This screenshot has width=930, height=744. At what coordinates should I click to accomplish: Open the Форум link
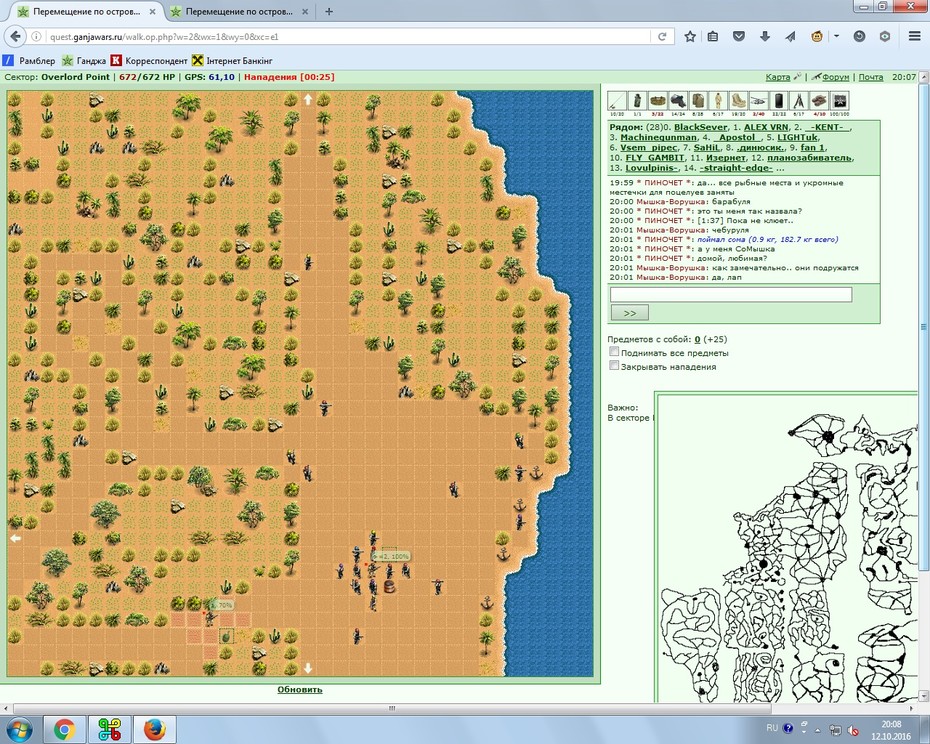point(836,77)
